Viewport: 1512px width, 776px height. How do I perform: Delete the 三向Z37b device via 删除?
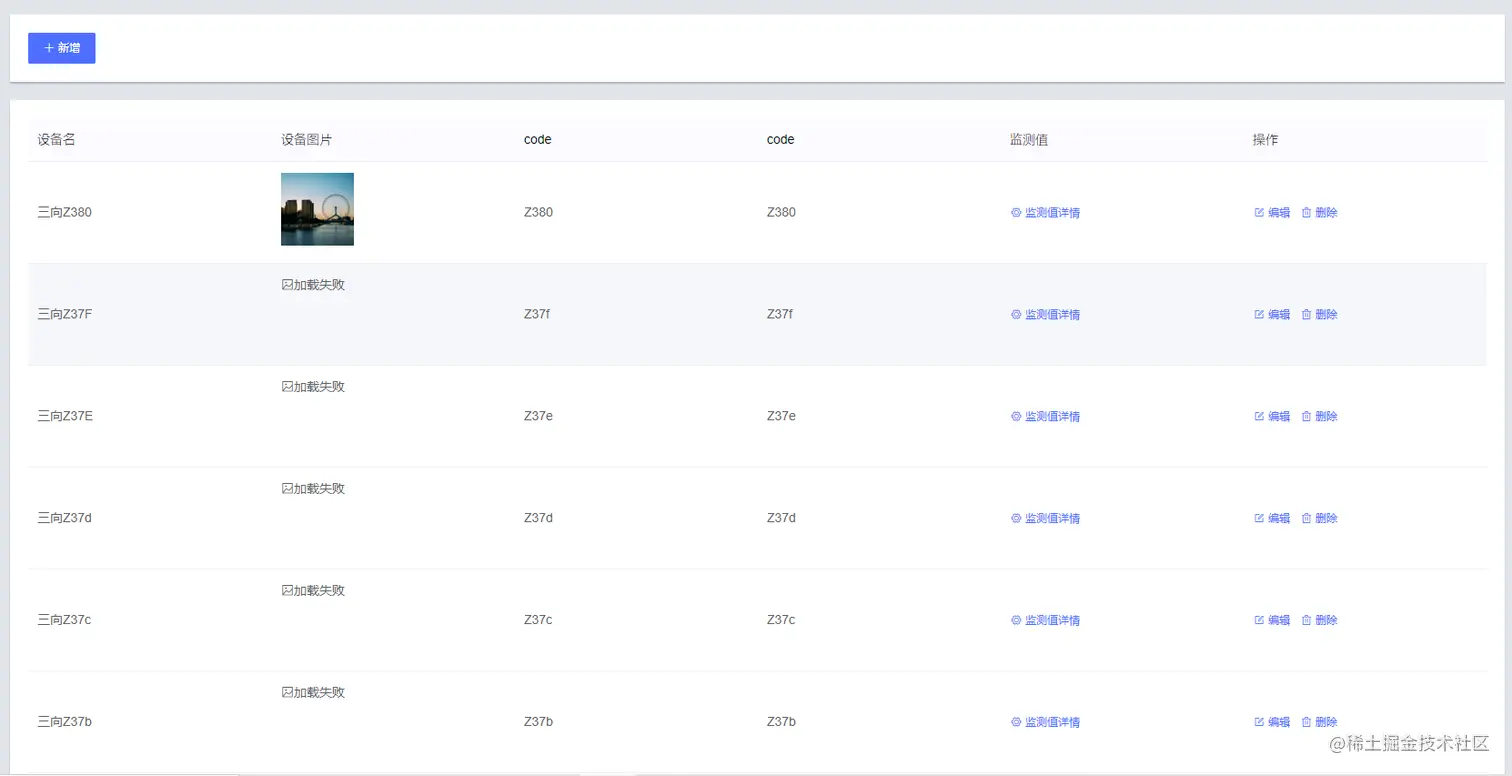[1319, 723]
